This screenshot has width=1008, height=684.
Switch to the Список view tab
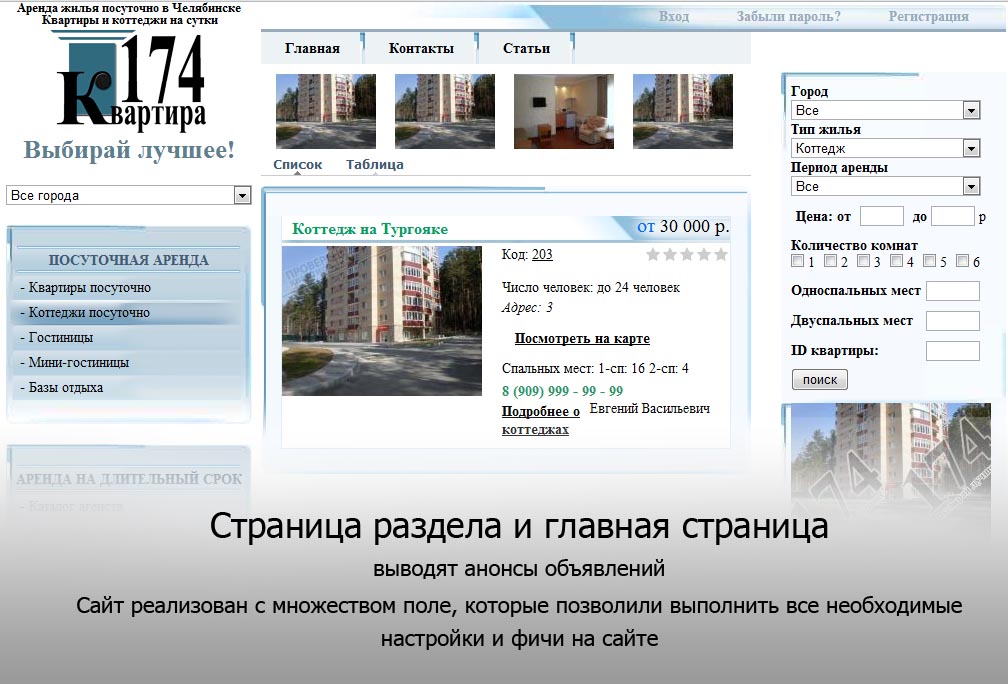(297, 164)
